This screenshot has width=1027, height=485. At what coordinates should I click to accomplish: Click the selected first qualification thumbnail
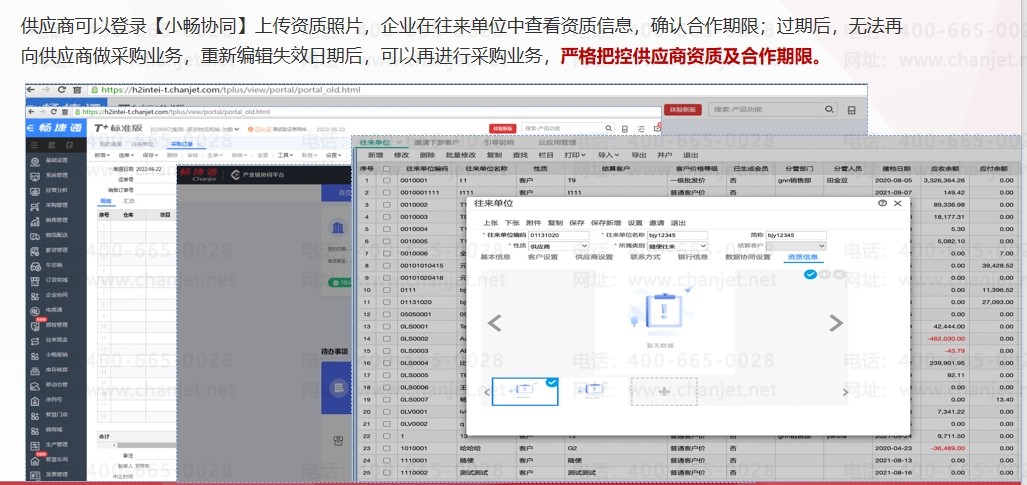tap(525, 391)
